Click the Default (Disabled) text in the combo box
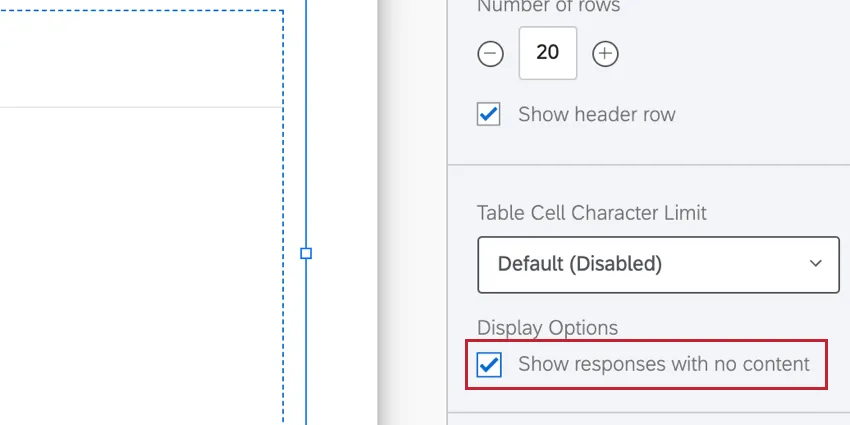850x425 pixels. tap(580, 265)
